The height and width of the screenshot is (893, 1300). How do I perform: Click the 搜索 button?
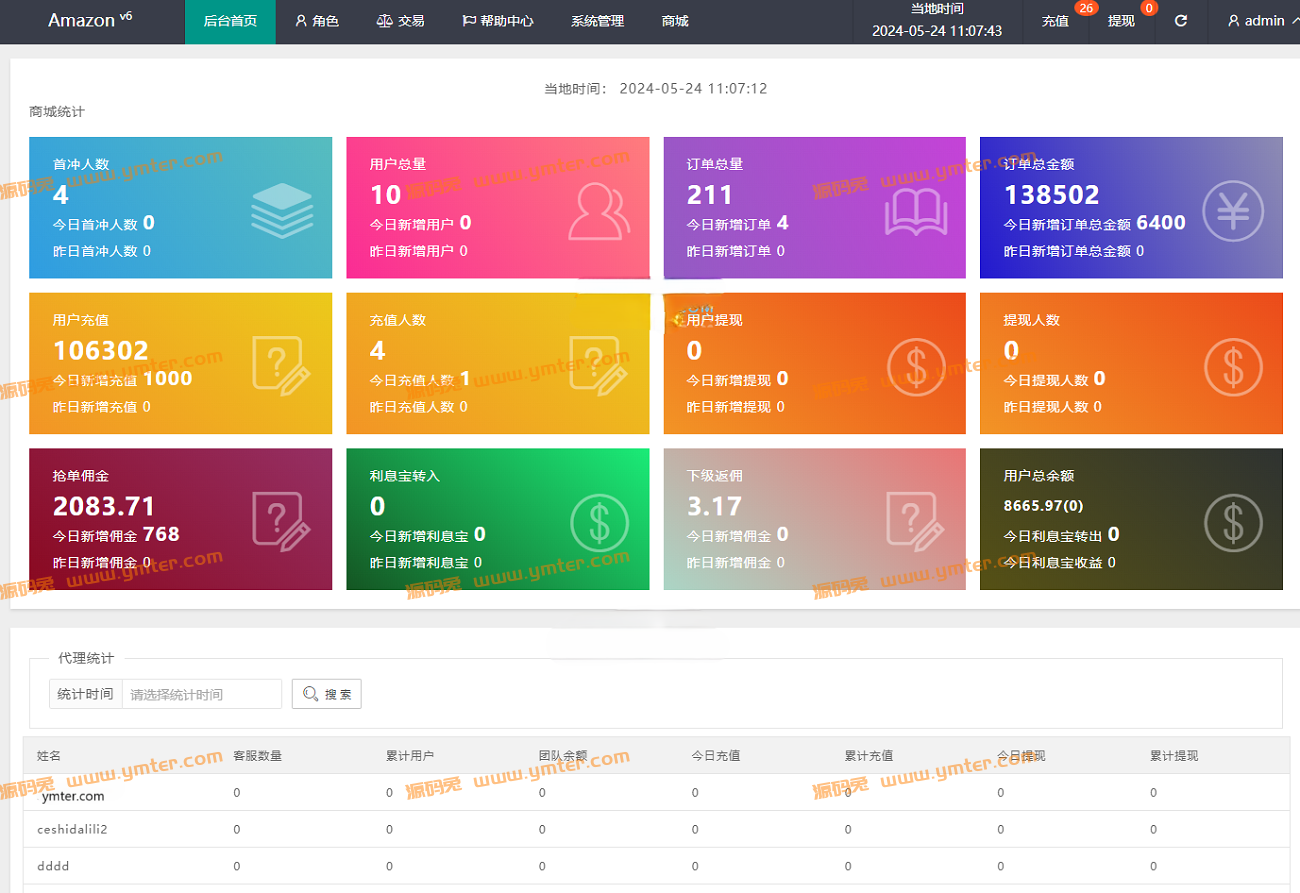[326, 694]
